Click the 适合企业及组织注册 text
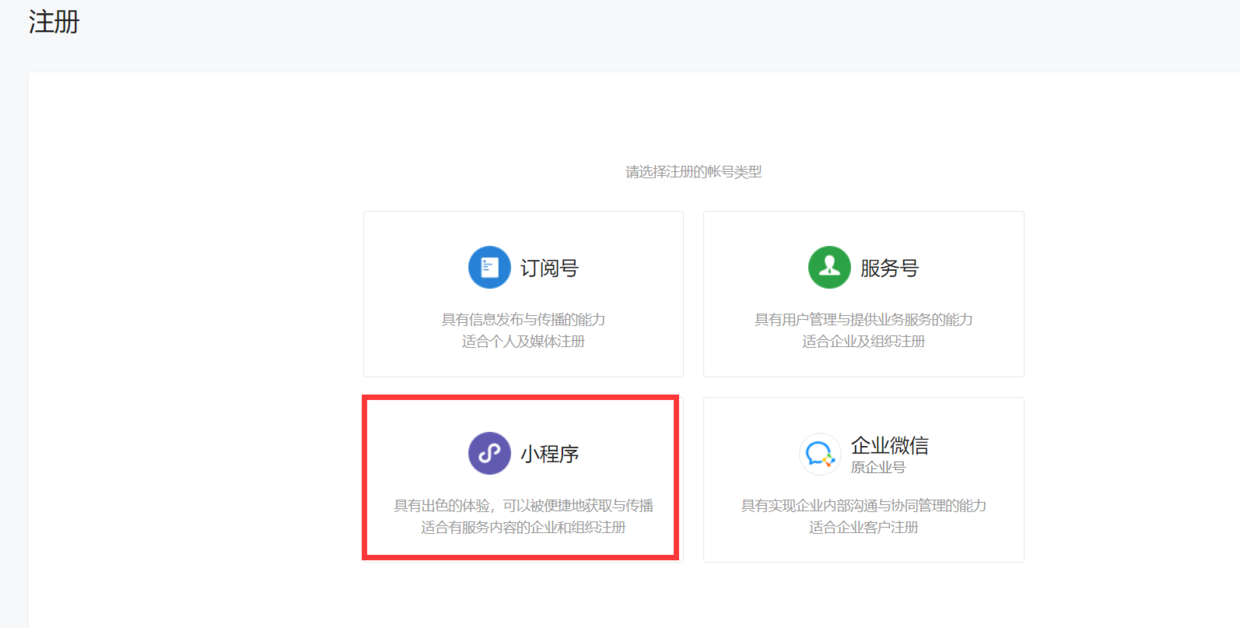The width and height of the screenshot is (1240, 628). click(x=864, y=342)
